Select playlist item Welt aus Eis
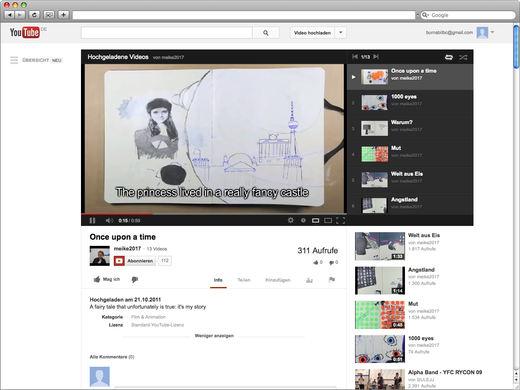 coord(410,180)
